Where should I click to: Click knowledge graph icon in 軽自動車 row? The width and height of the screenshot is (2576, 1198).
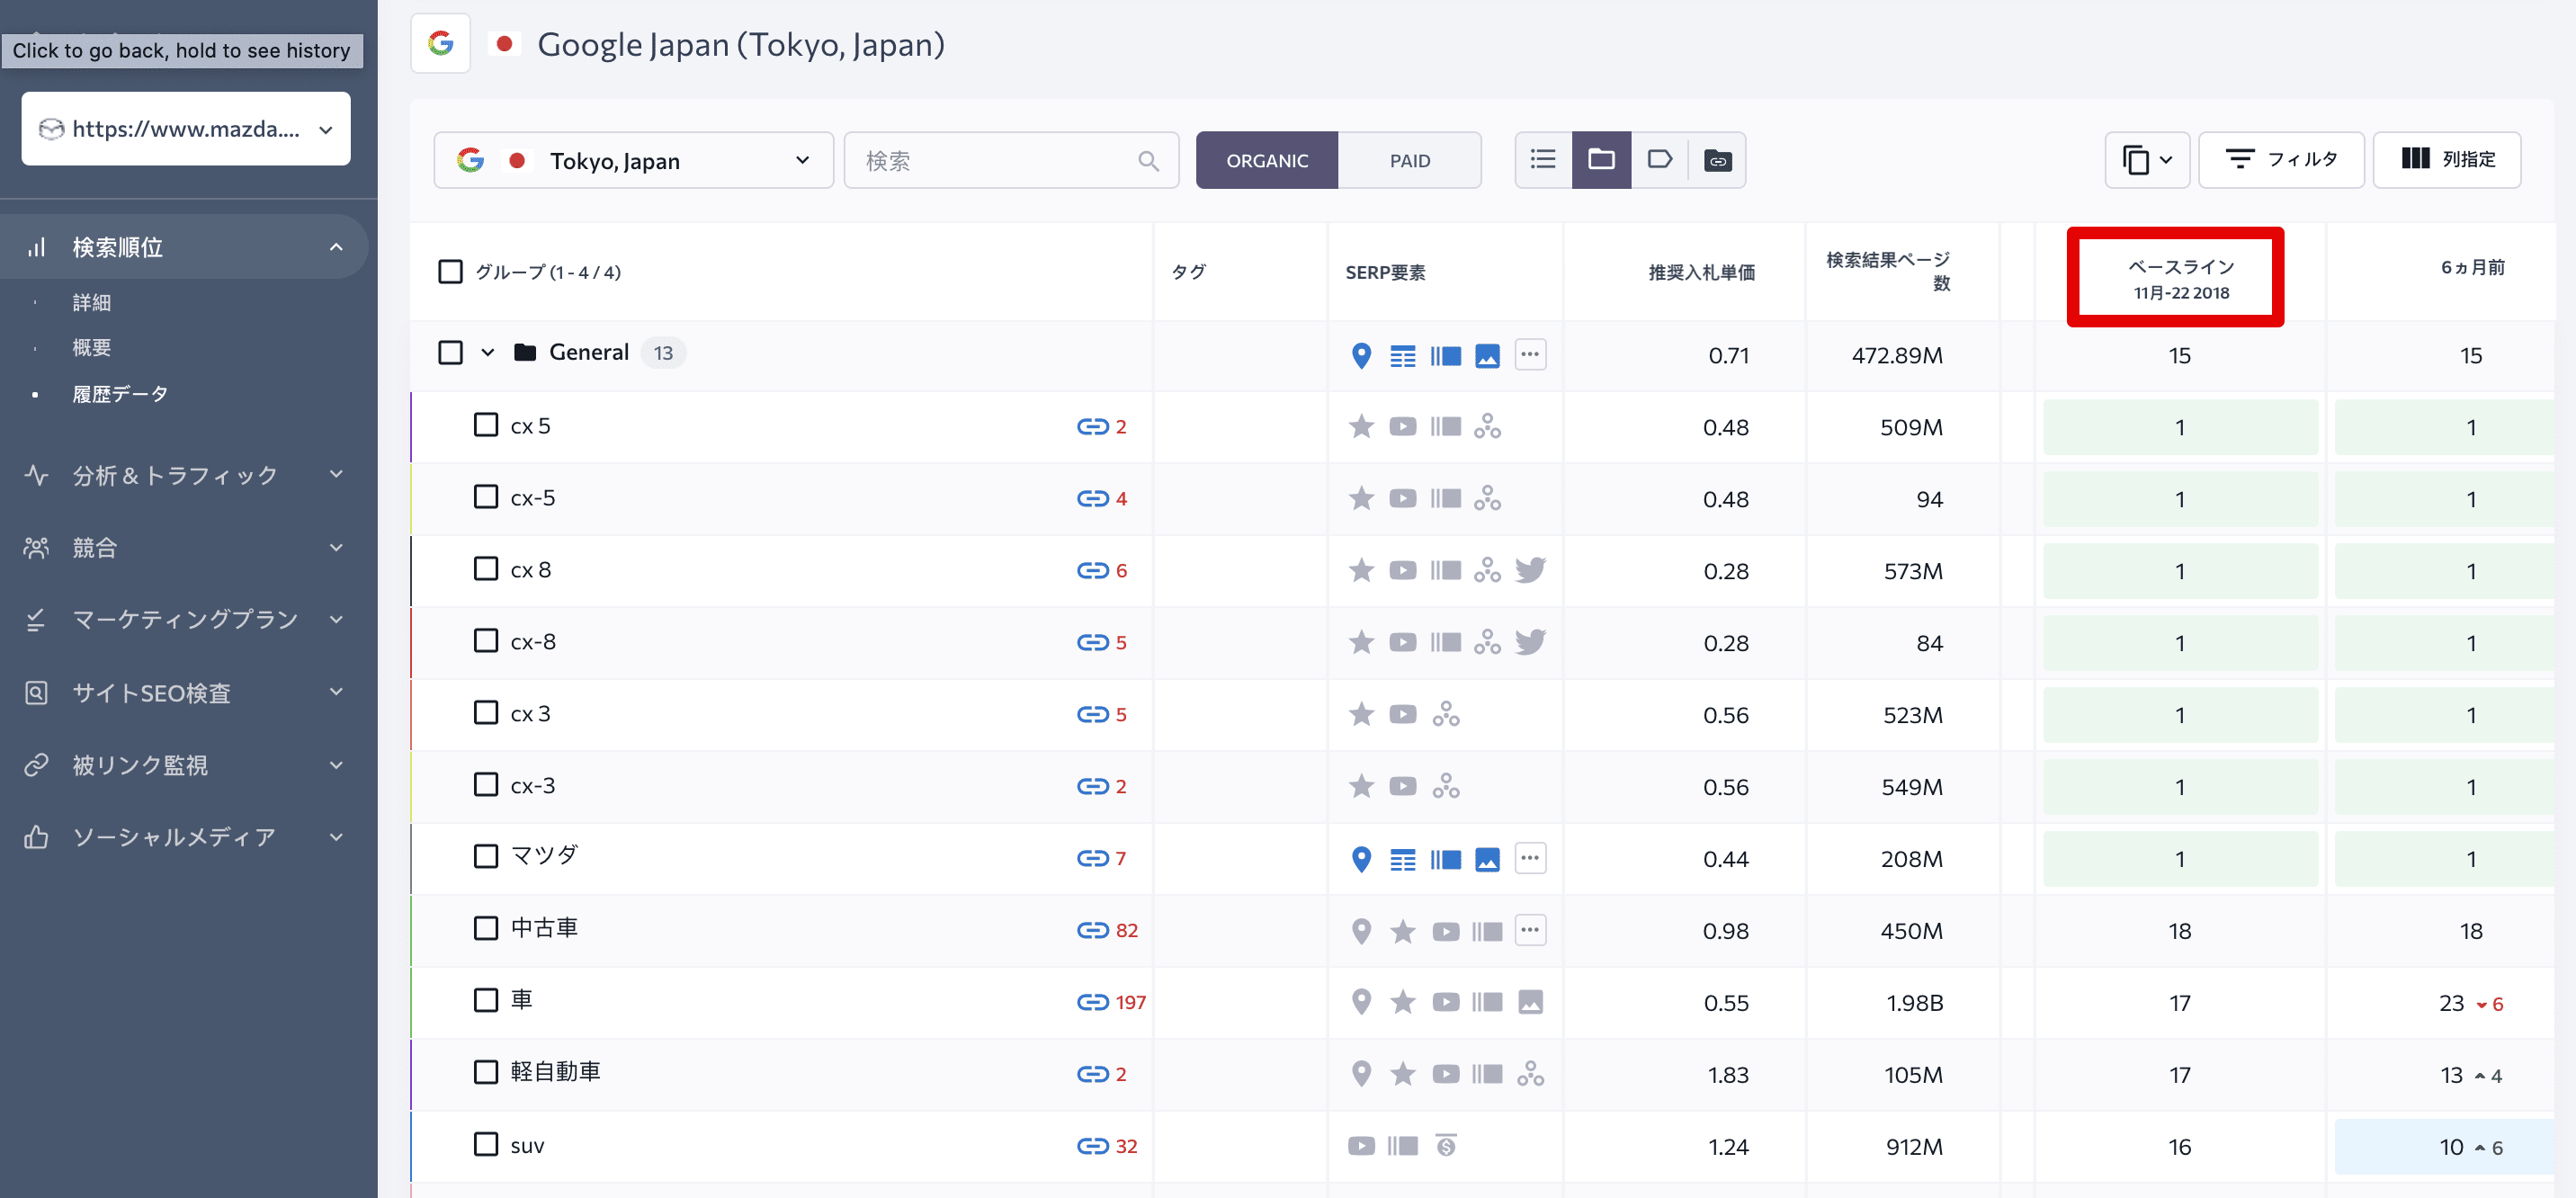[x=1530, y=1075]
